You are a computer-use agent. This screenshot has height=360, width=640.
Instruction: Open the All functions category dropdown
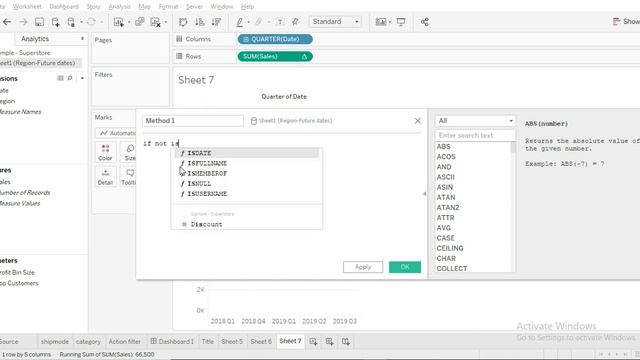(475, 121)
